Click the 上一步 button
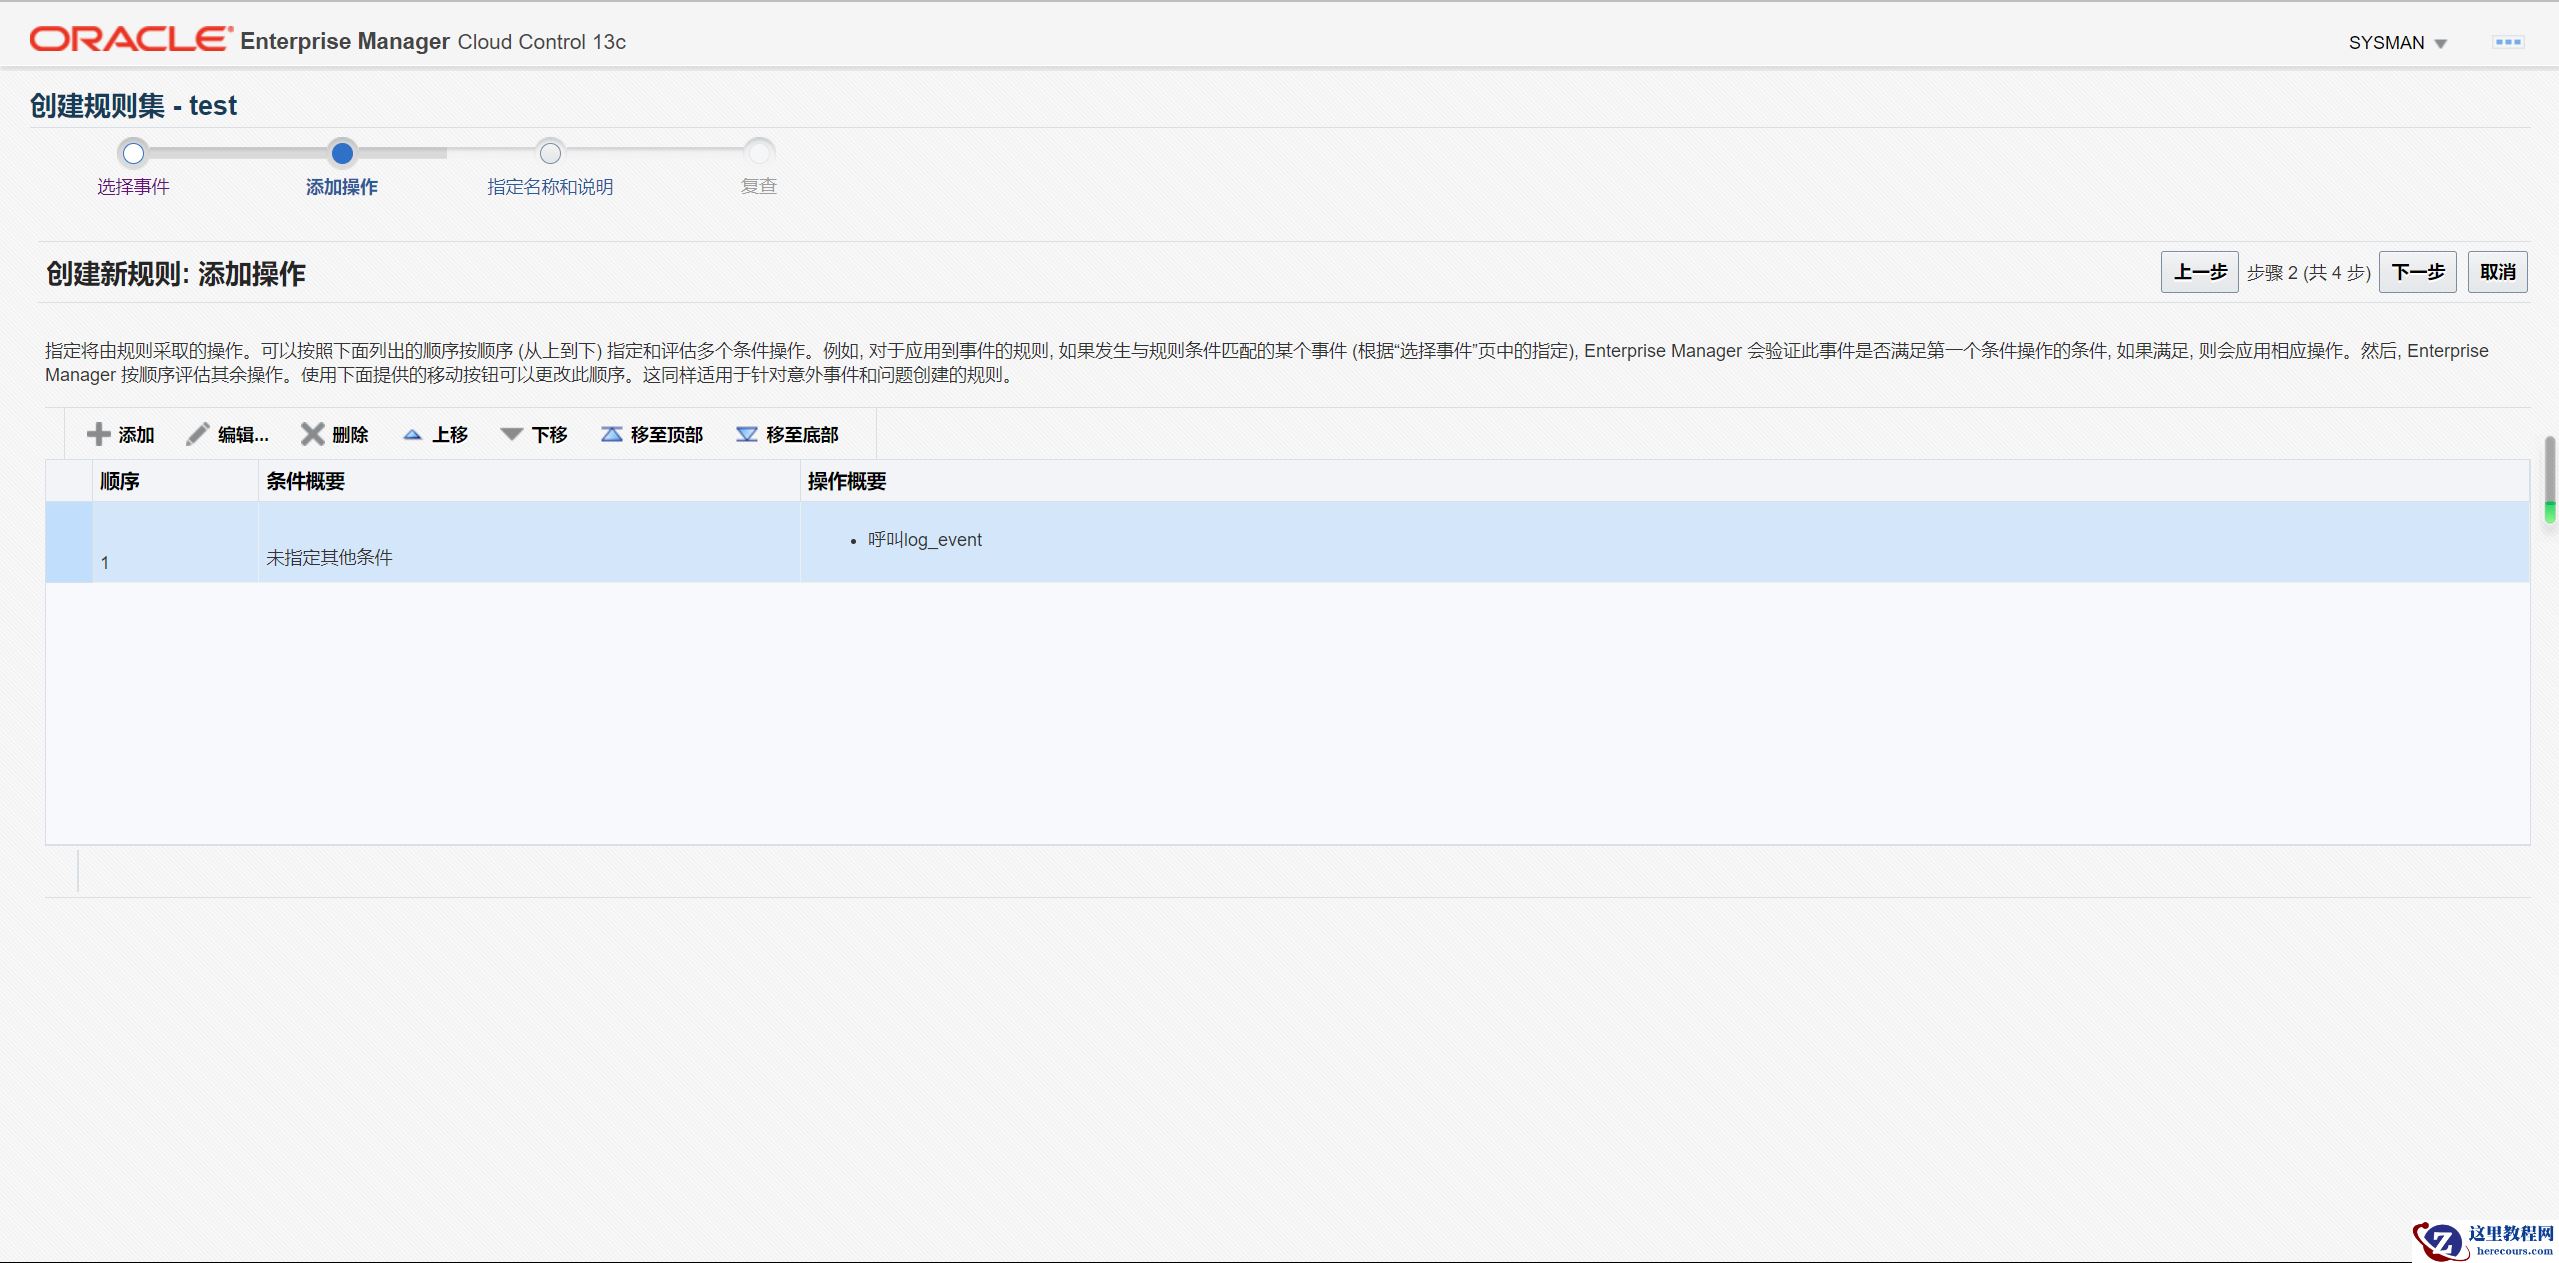Image resolution: width=2559 pixels, height=1263 pixels. tap(2199, 272)
